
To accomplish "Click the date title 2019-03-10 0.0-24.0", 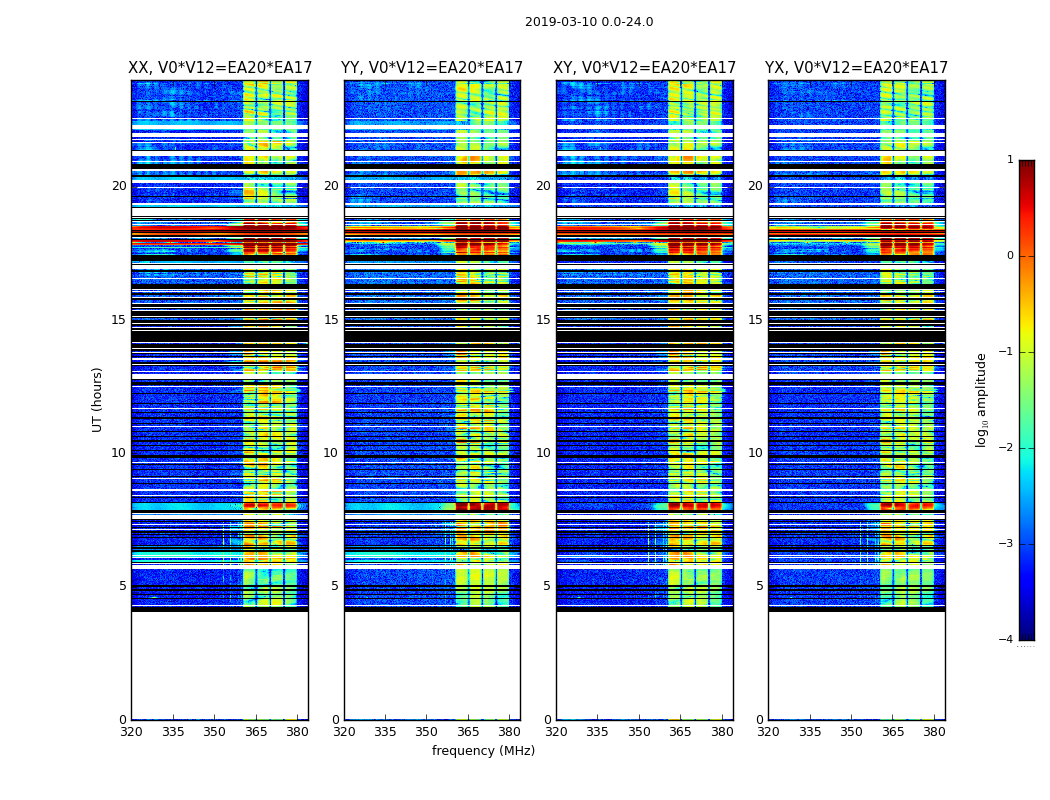I will tap(588, 22).
